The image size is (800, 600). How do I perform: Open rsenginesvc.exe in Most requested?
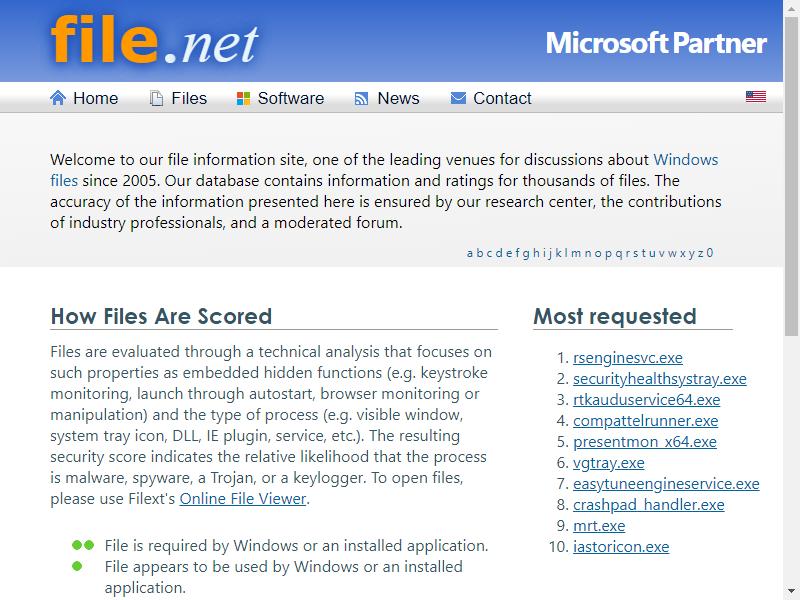point(628,358)
